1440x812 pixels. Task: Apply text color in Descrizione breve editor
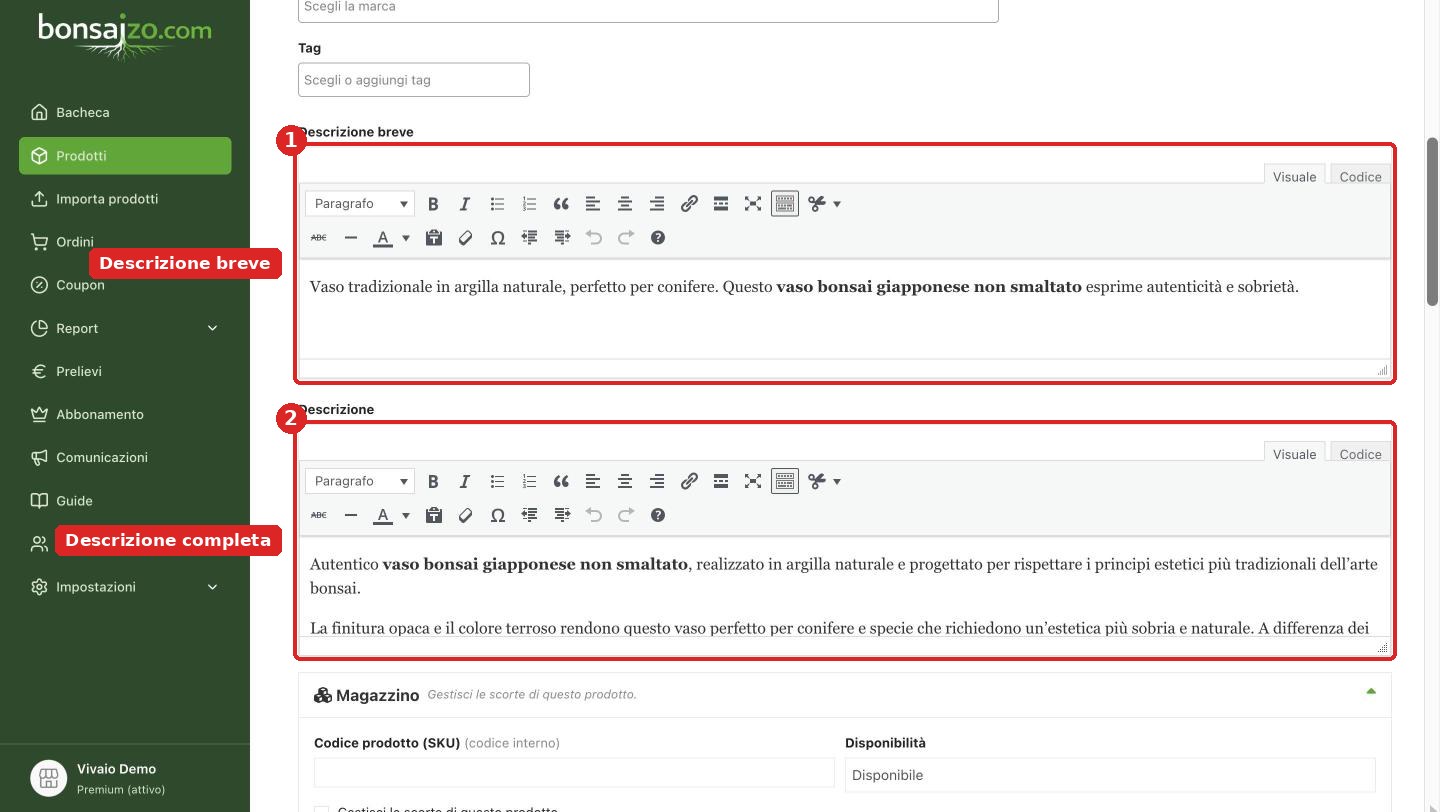click(x=383, y=238)
